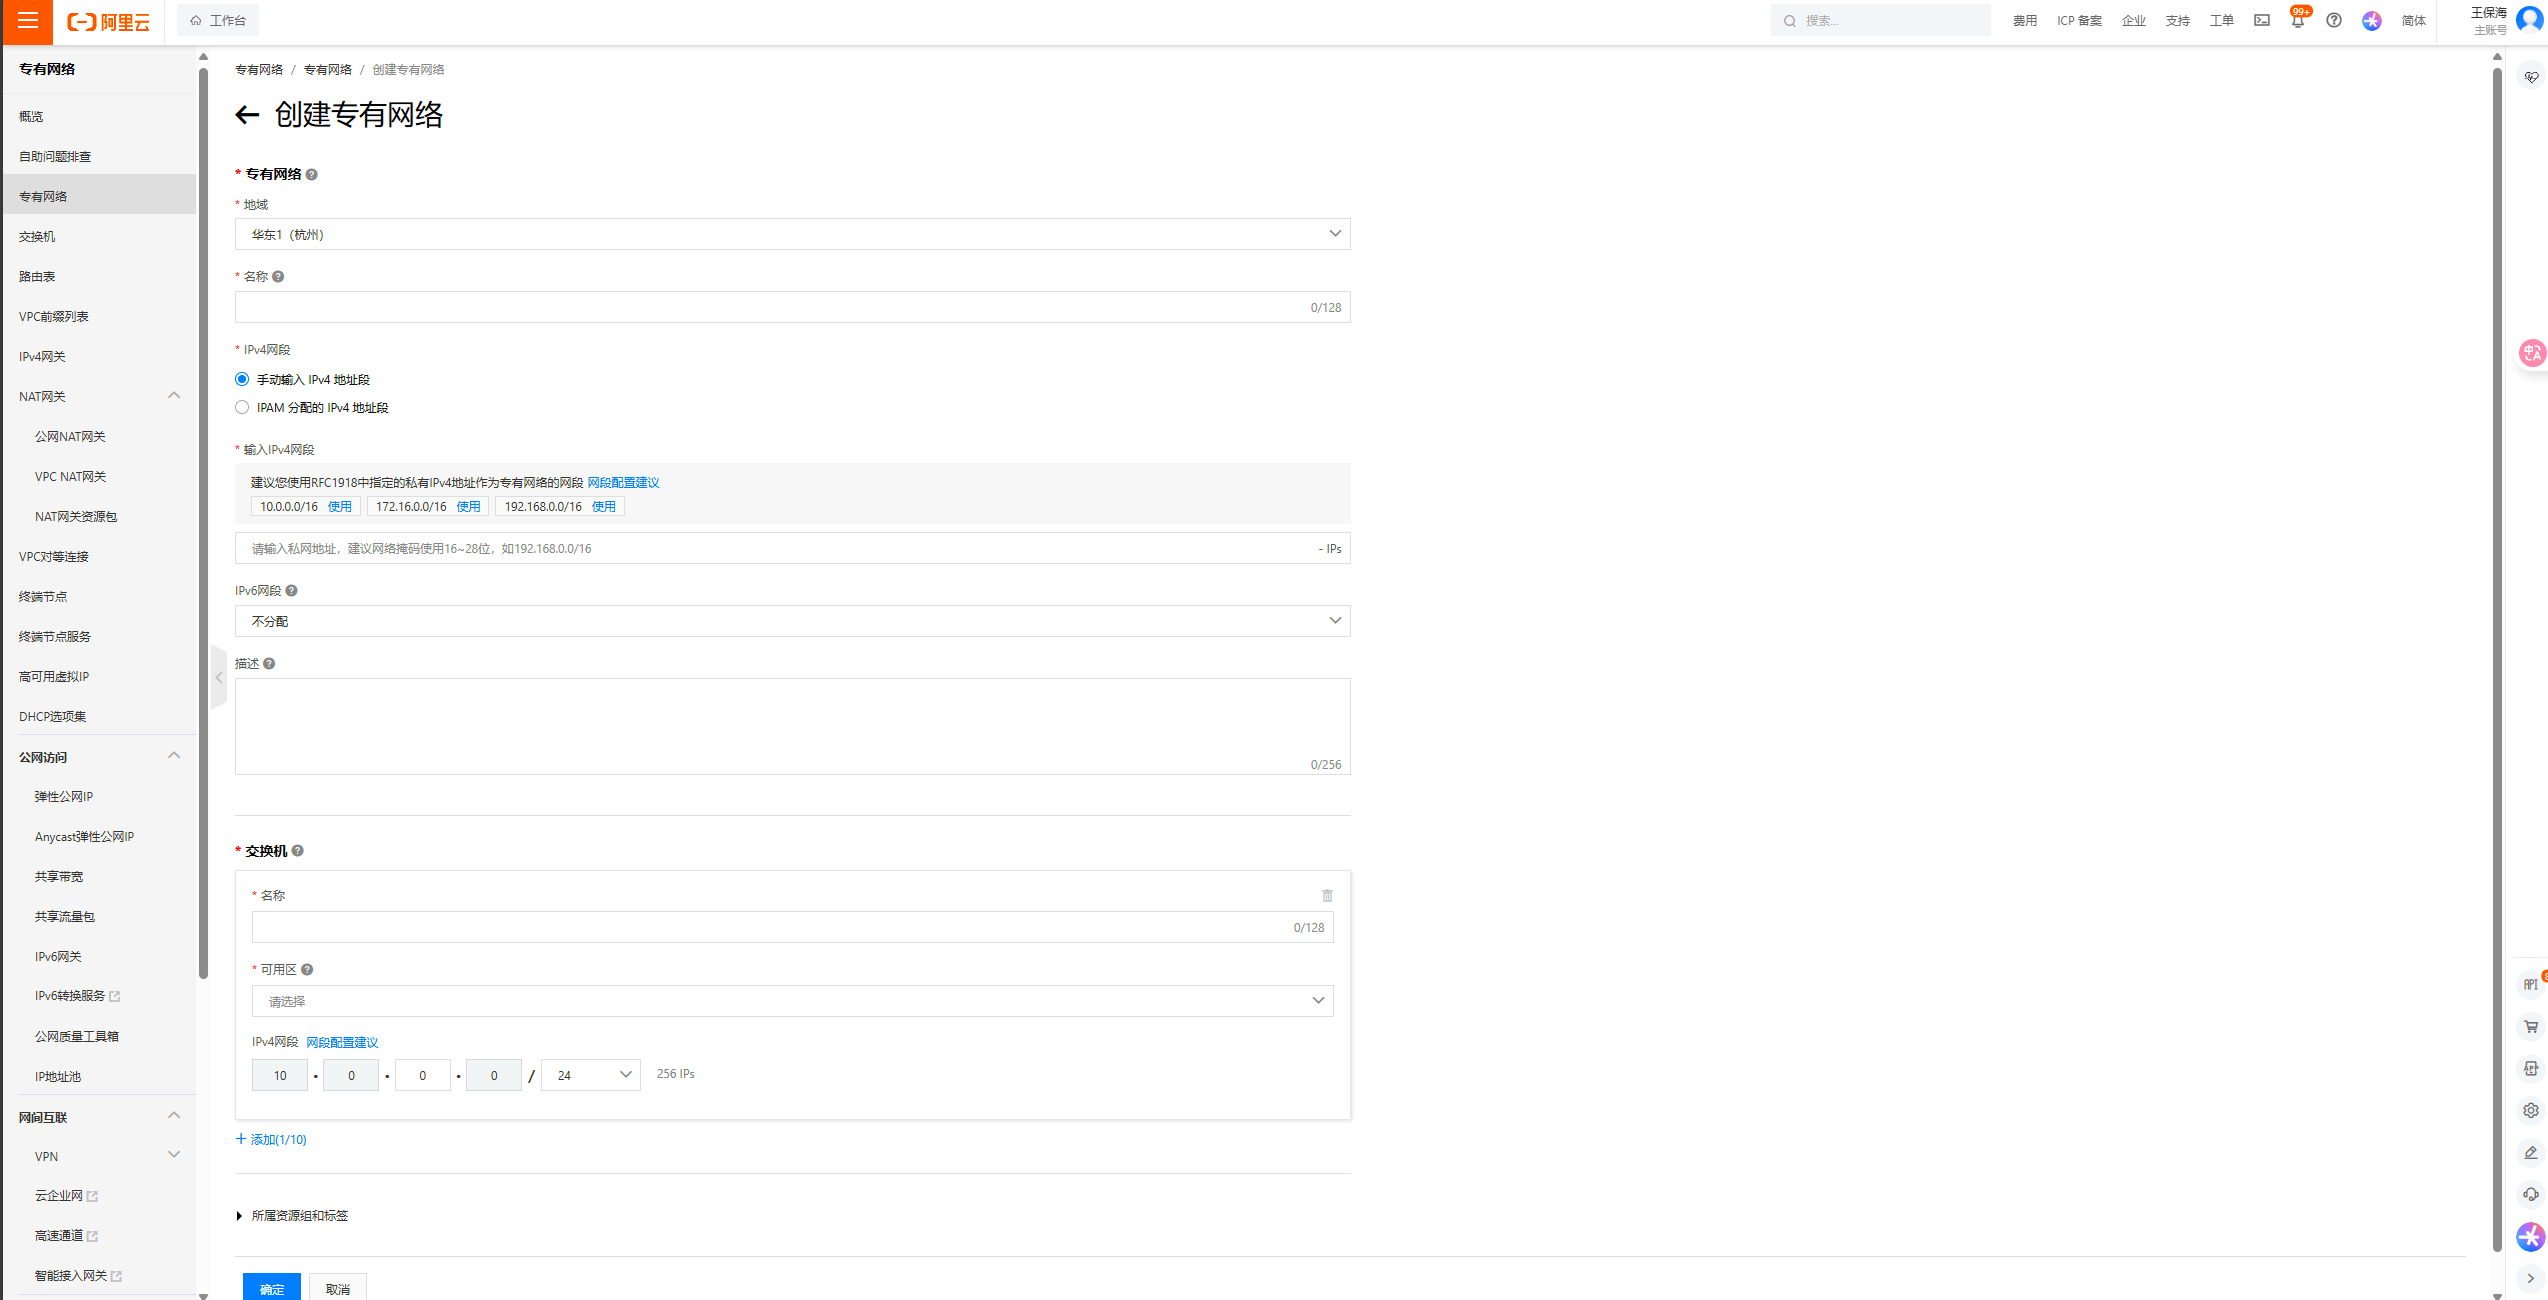Open the hamburger menu at top left
Viewport: 2548px width, 1300px height.
27,21
